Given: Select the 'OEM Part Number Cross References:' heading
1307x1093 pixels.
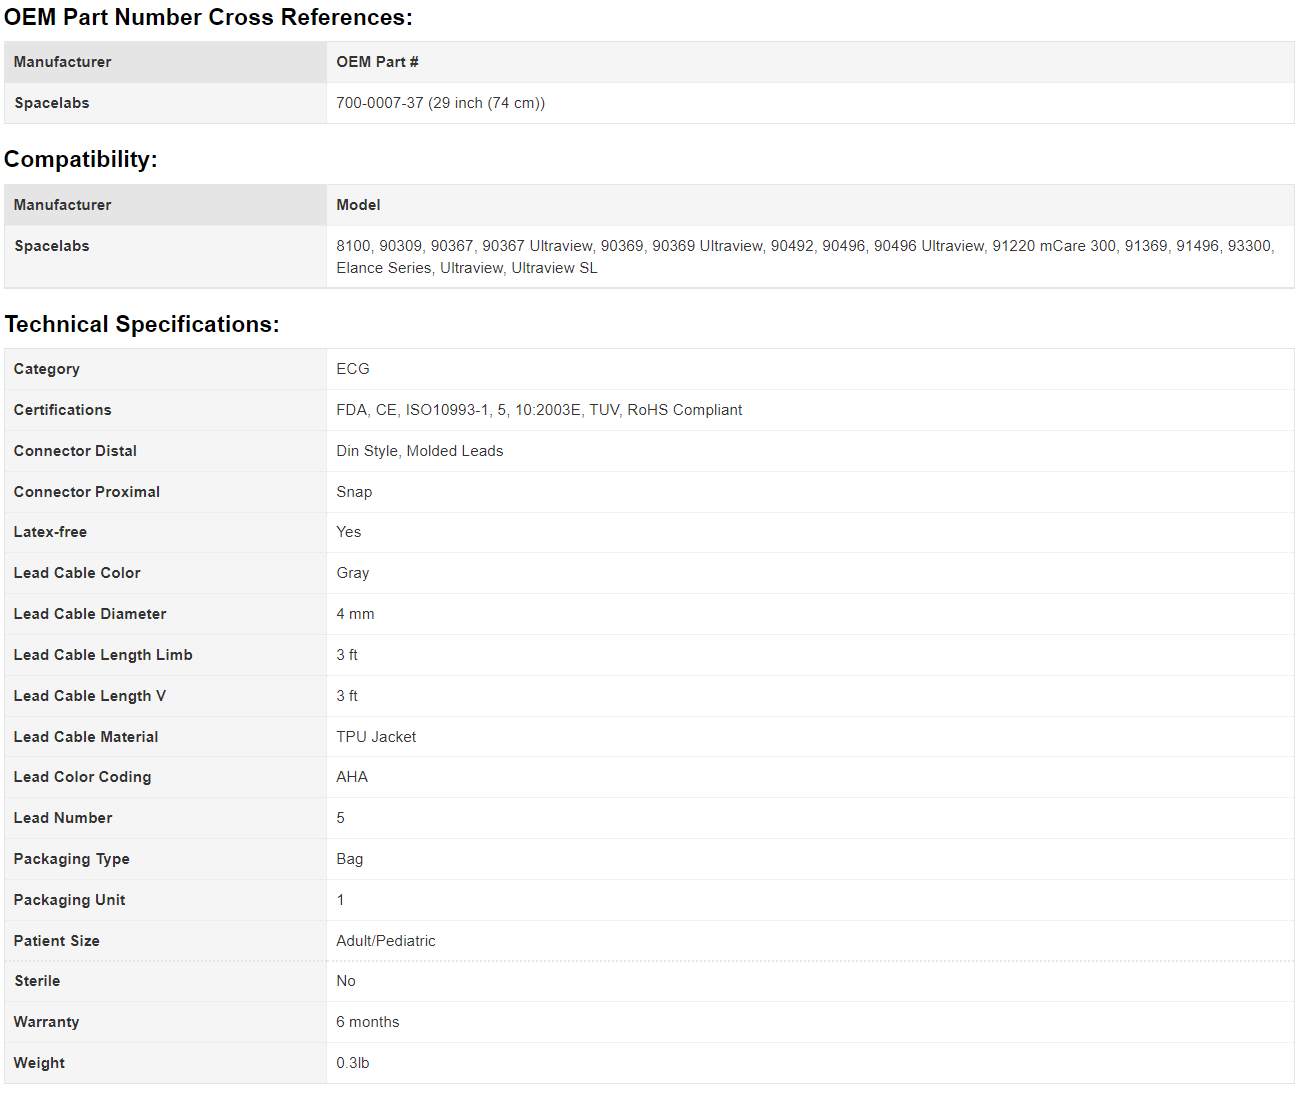Looking at the screenshot, I should pos(208,18).
